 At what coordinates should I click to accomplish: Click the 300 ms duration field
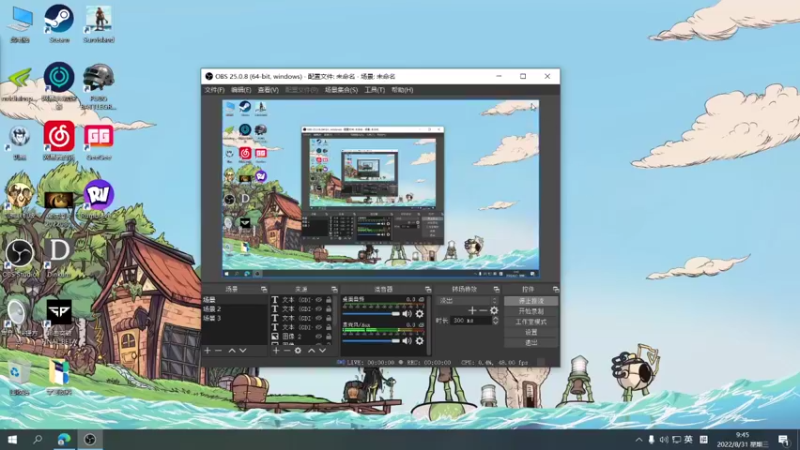click(x=471, y=320)
